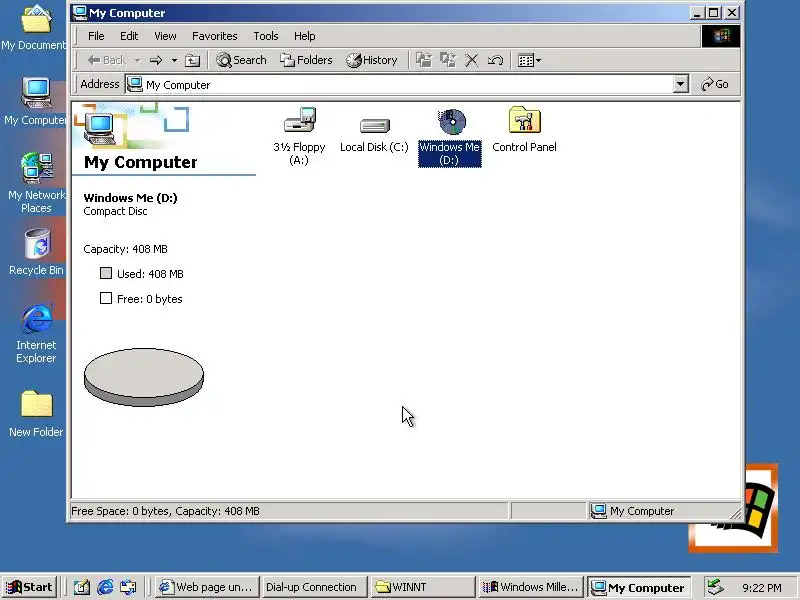Open the Views dropdown button
Screen dimensions: 800x600
[530, 60]
